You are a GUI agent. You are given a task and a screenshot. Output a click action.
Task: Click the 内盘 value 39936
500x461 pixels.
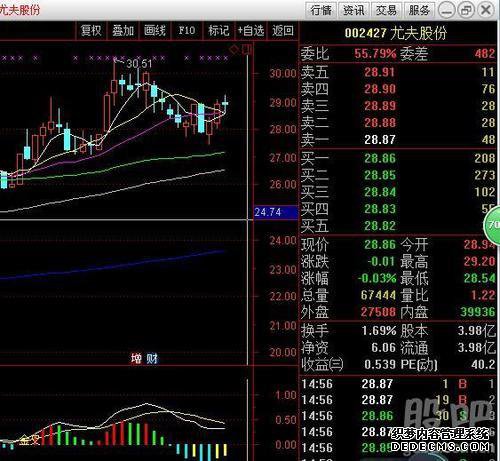click(x=477, y=312)
